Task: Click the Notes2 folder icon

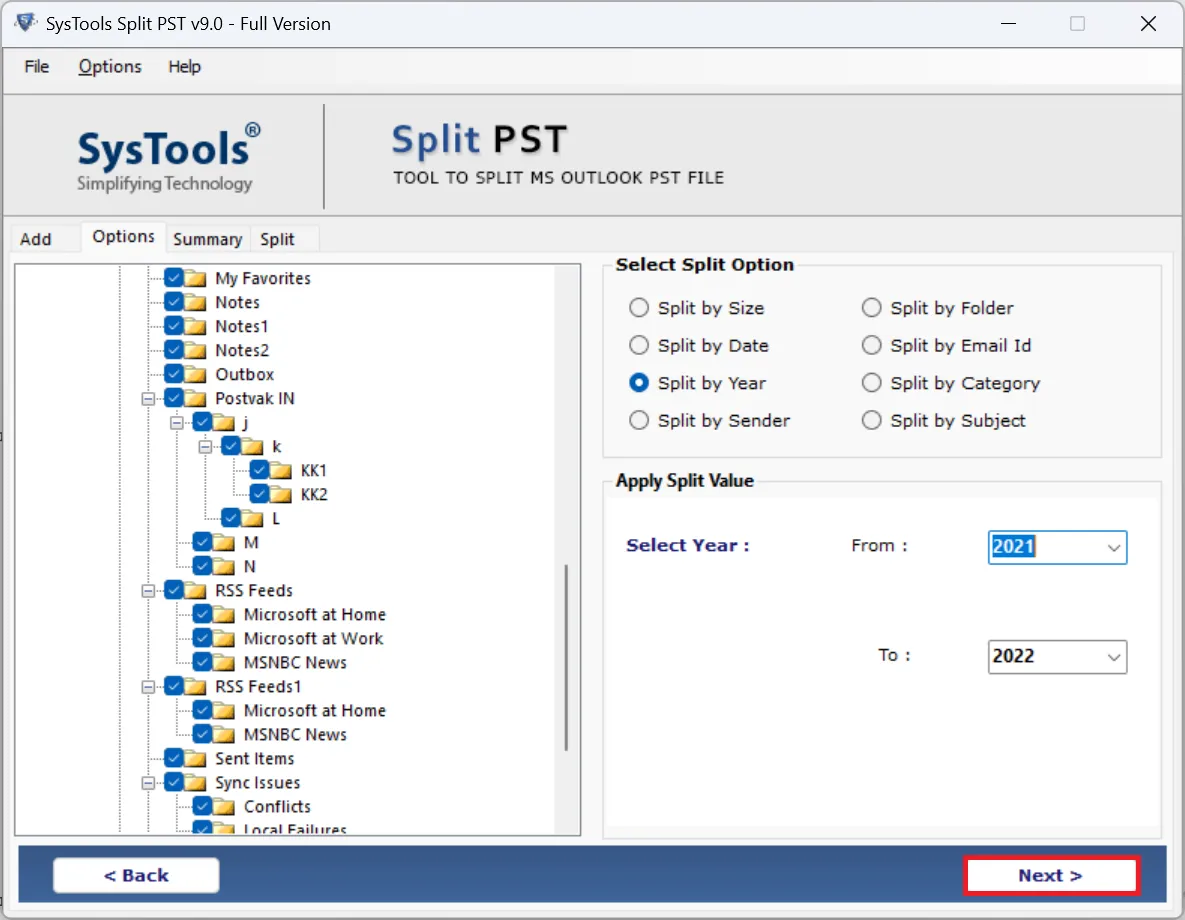Action: [x=196, y=350]
